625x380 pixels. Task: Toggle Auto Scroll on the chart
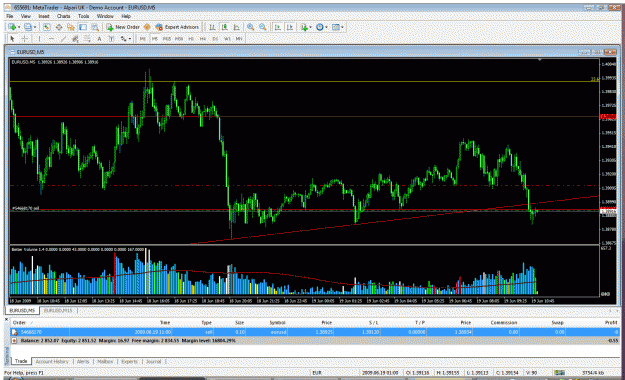point(278,27)
